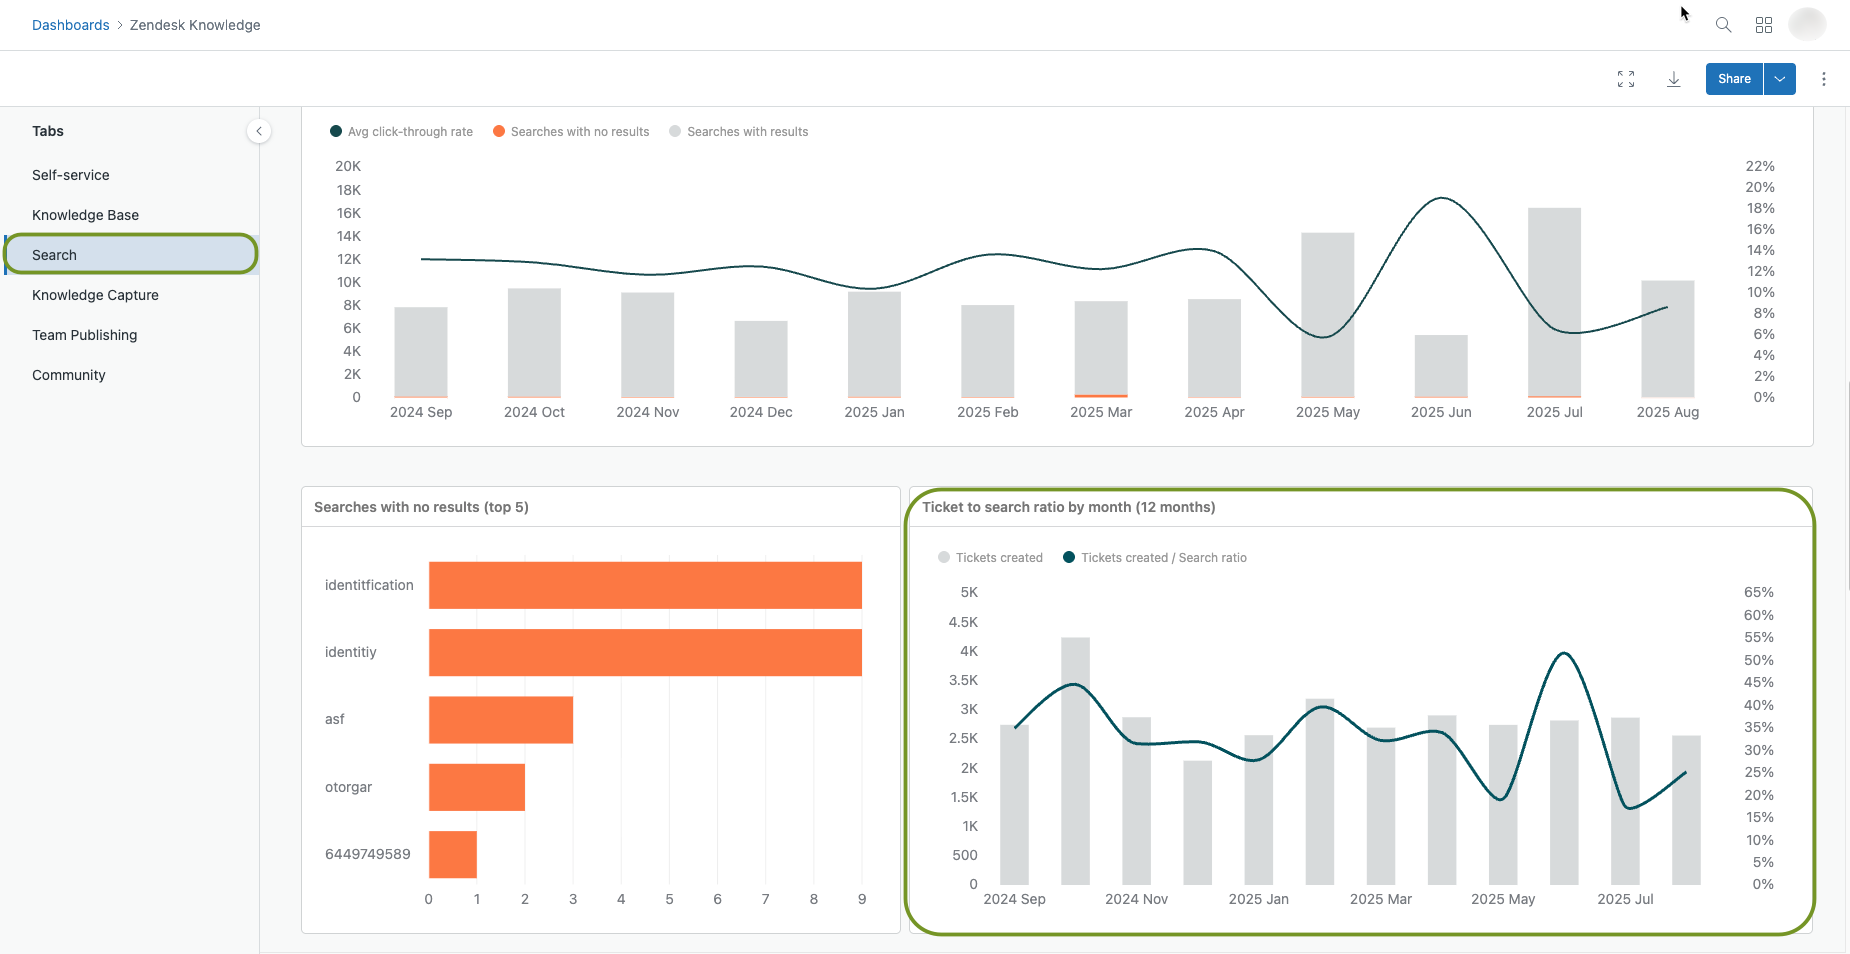Viewport: 1850px width, 954px height.
Task: Collapse the Tabs sidebar with the chevron
Action: click(x=259, y=131)
